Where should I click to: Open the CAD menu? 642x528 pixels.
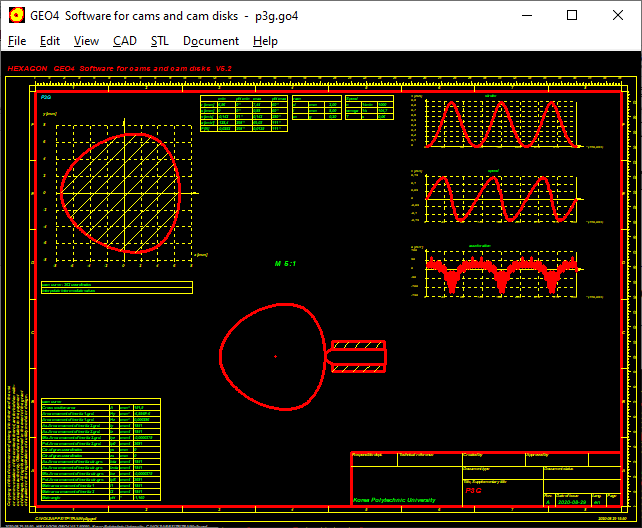click(x=125, y=41)
